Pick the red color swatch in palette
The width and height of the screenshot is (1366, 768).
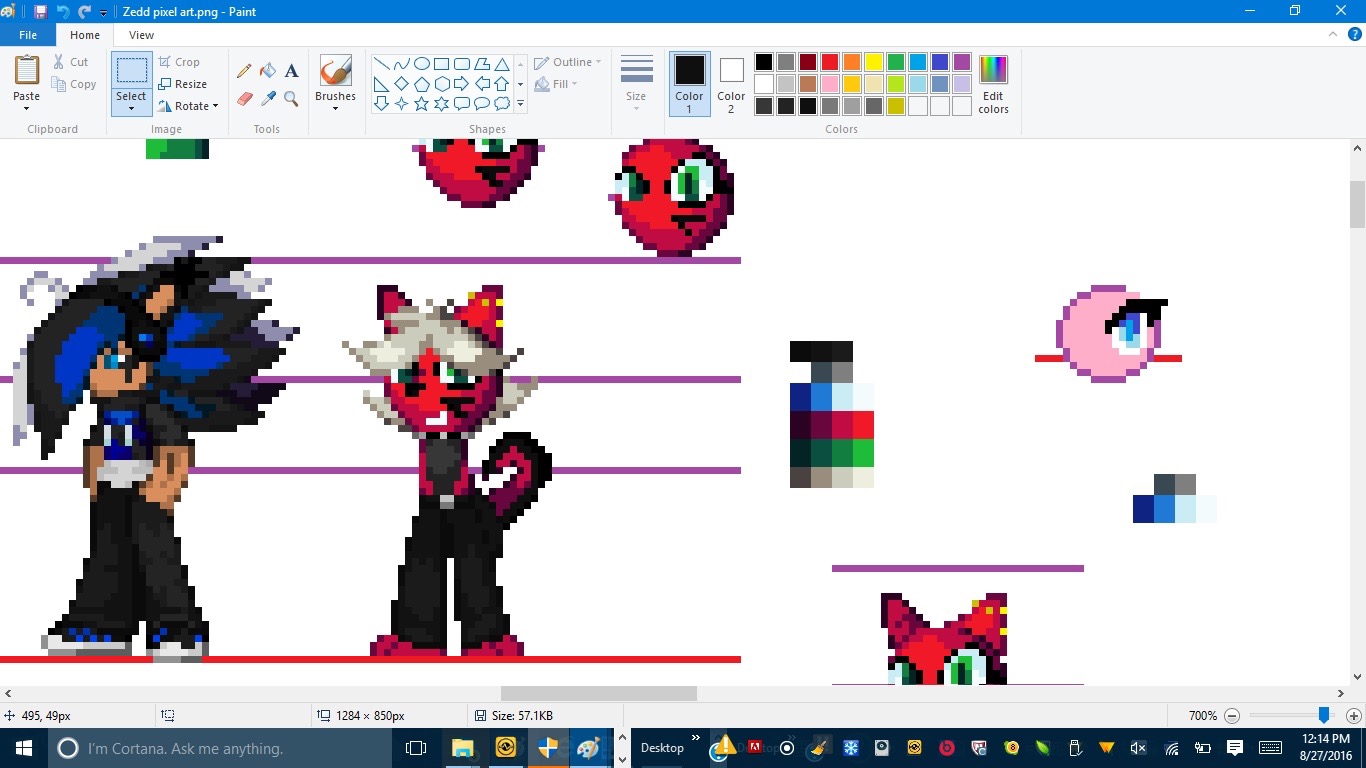(829, 62)
